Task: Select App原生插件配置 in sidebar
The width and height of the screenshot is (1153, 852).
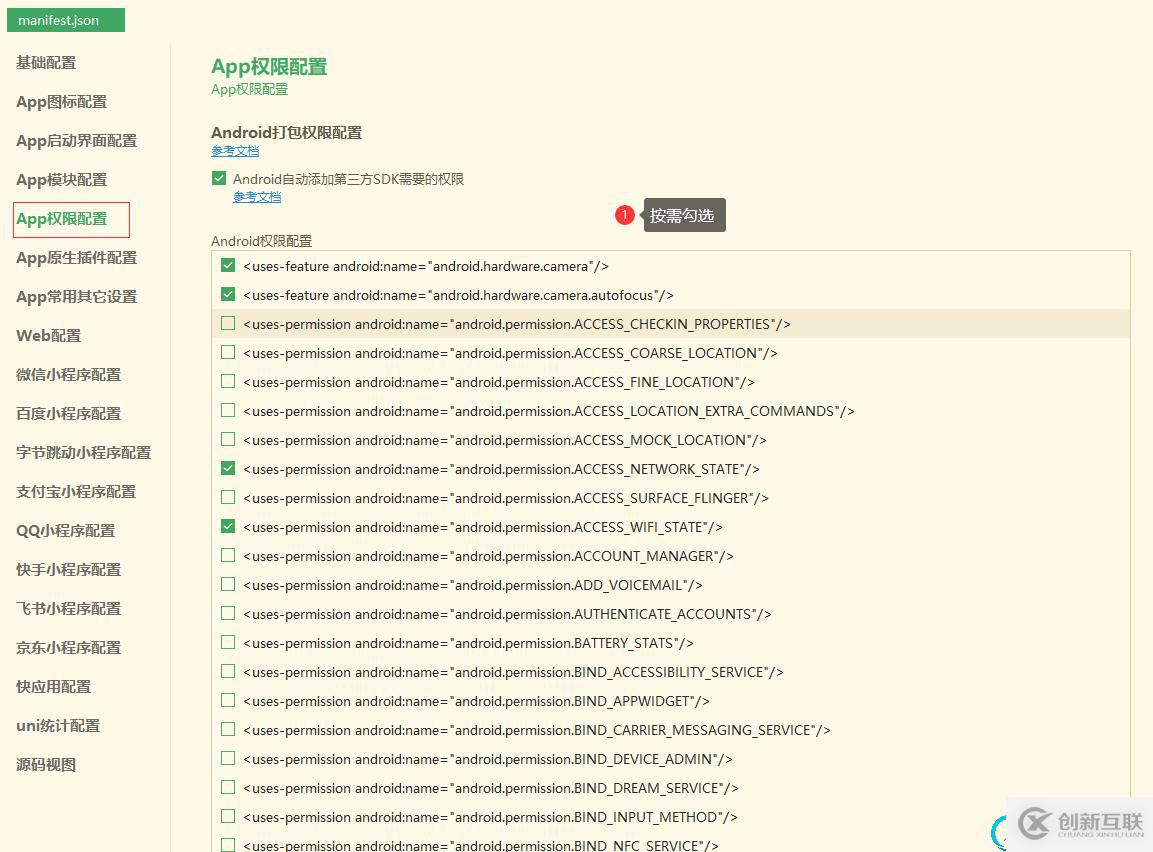Action: 76,258
